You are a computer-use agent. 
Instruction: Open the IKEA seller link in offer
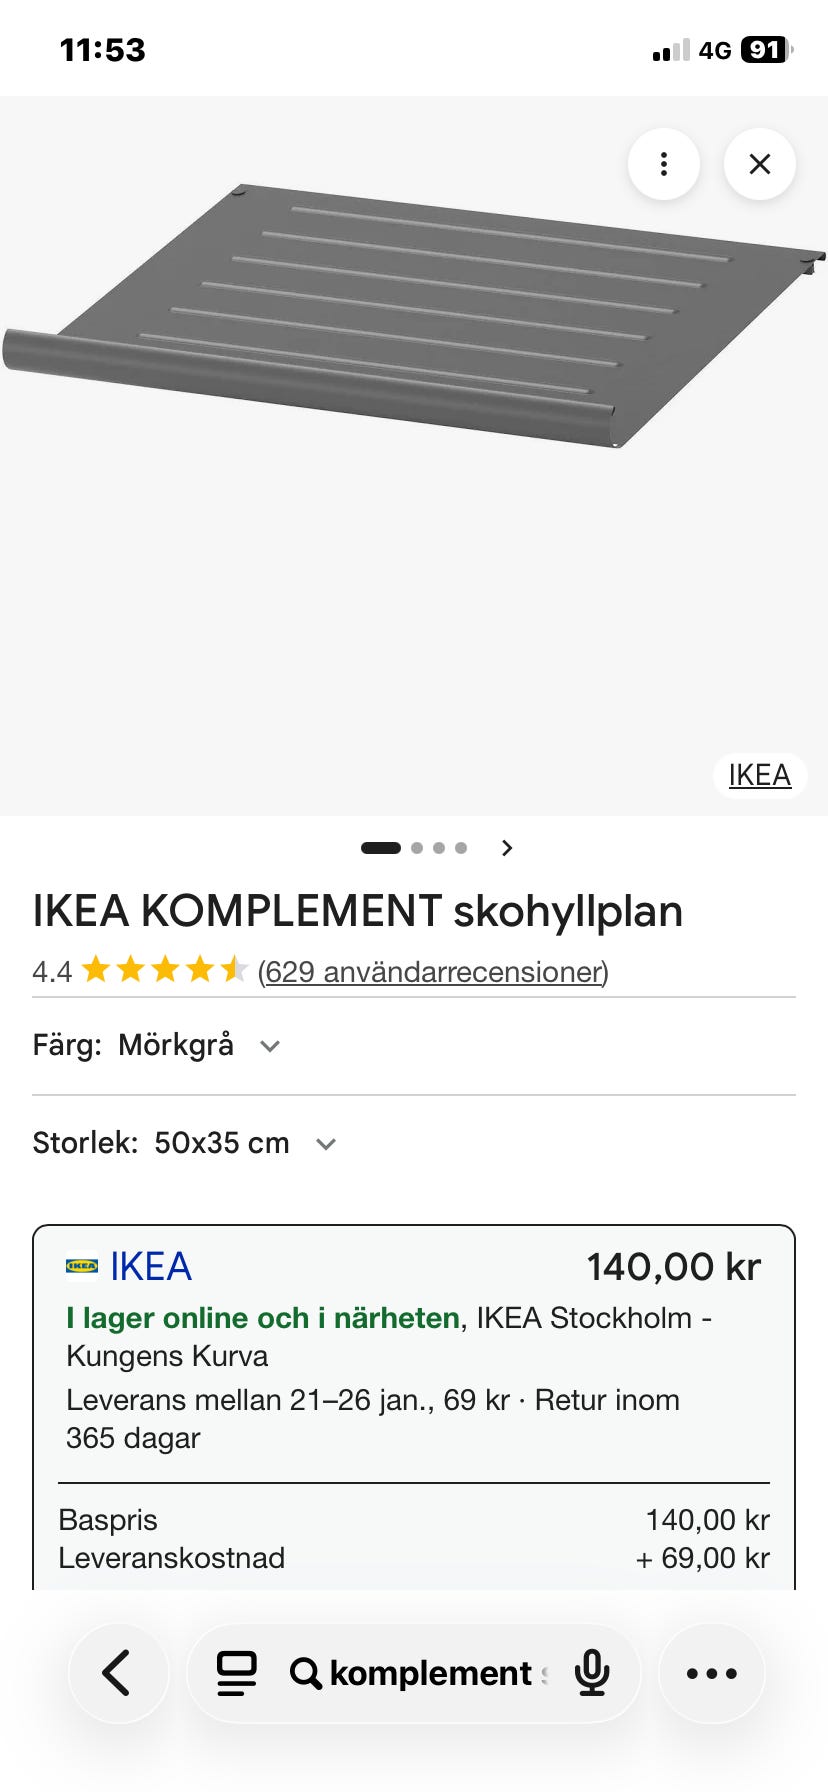click(x=151, y=1266)
